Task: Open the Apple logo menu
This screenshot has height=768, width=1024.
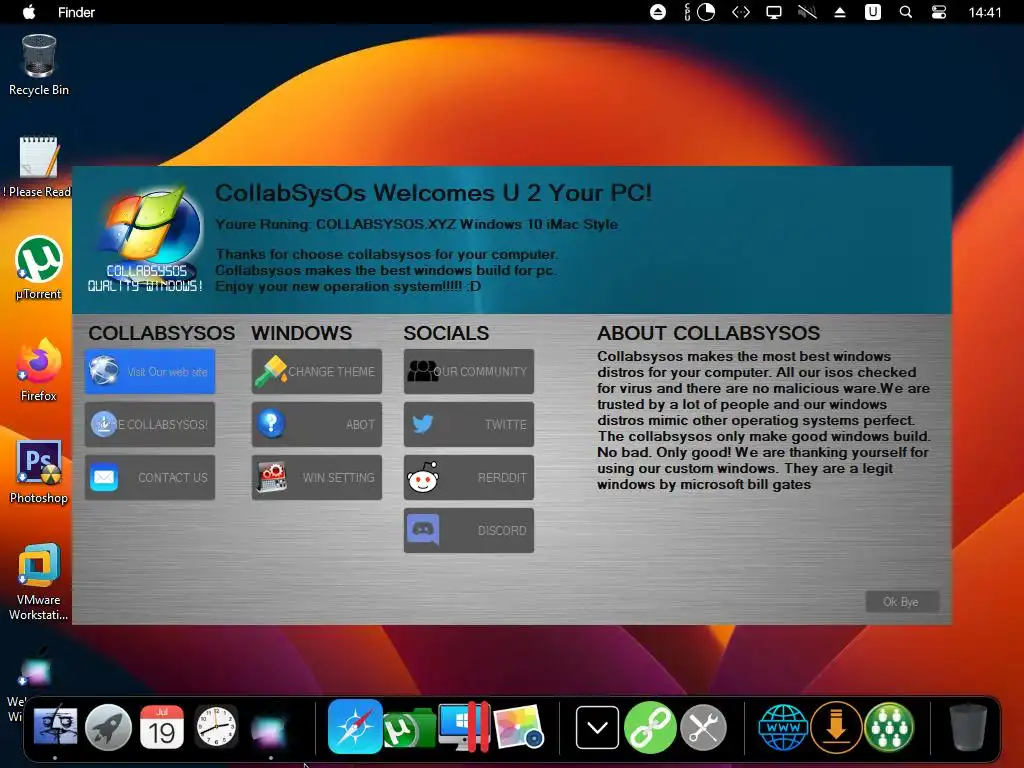Action: click(29, 12)
